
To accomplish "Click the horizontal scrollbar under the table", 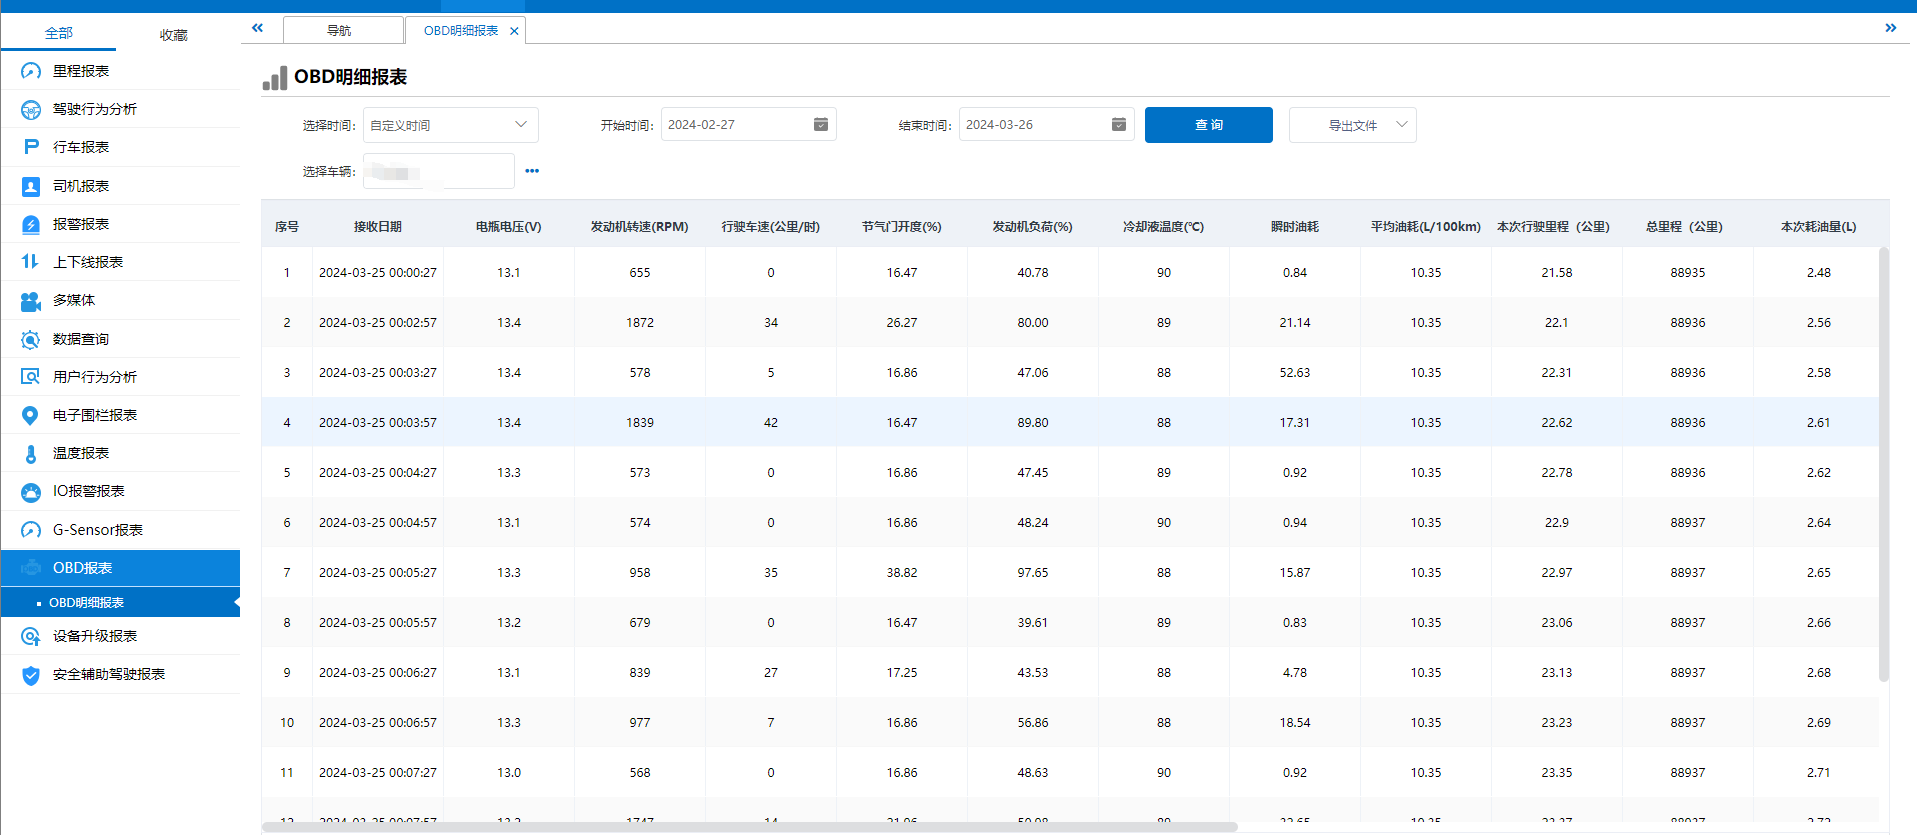I will (750, 827).
